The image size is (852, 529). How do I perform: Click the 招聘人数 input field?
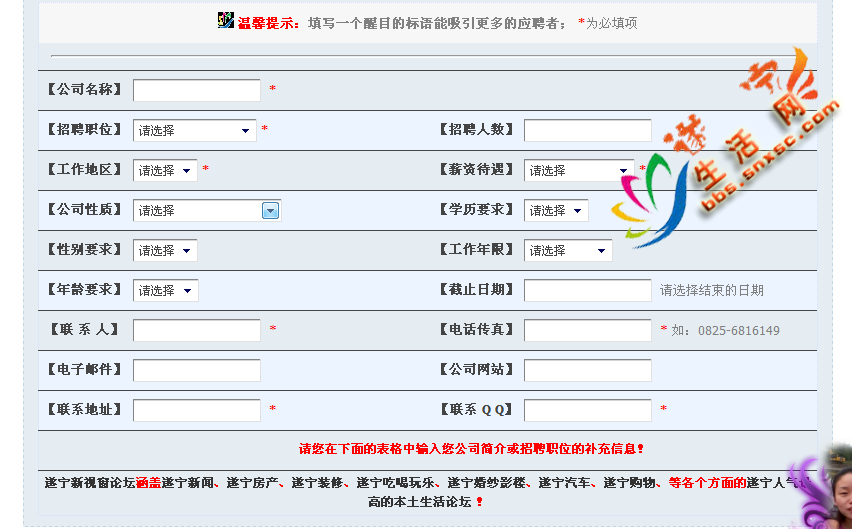tap(587, 130)
